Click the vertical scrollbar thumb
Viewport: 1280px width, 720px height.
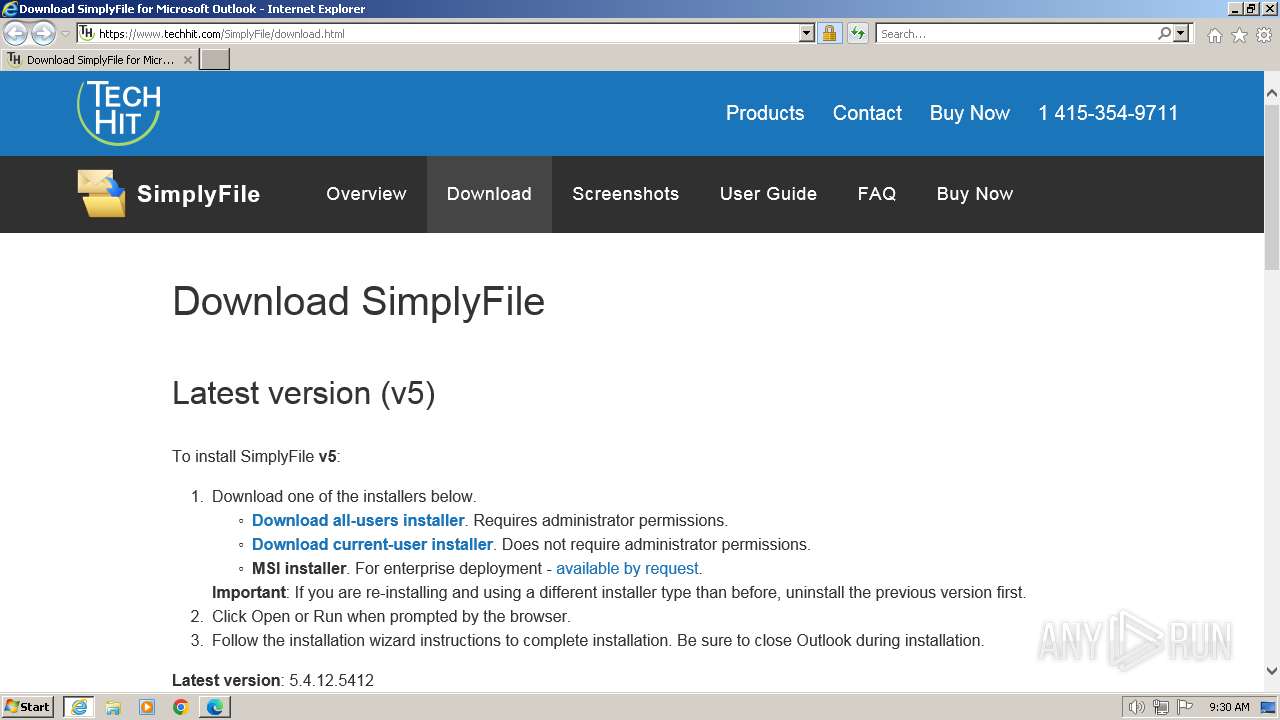click(x=1272, y=185)
